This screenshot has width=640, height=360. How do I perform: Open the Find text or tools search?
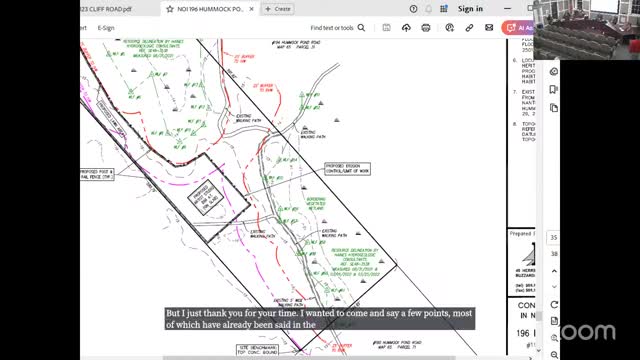click(338, 28)
